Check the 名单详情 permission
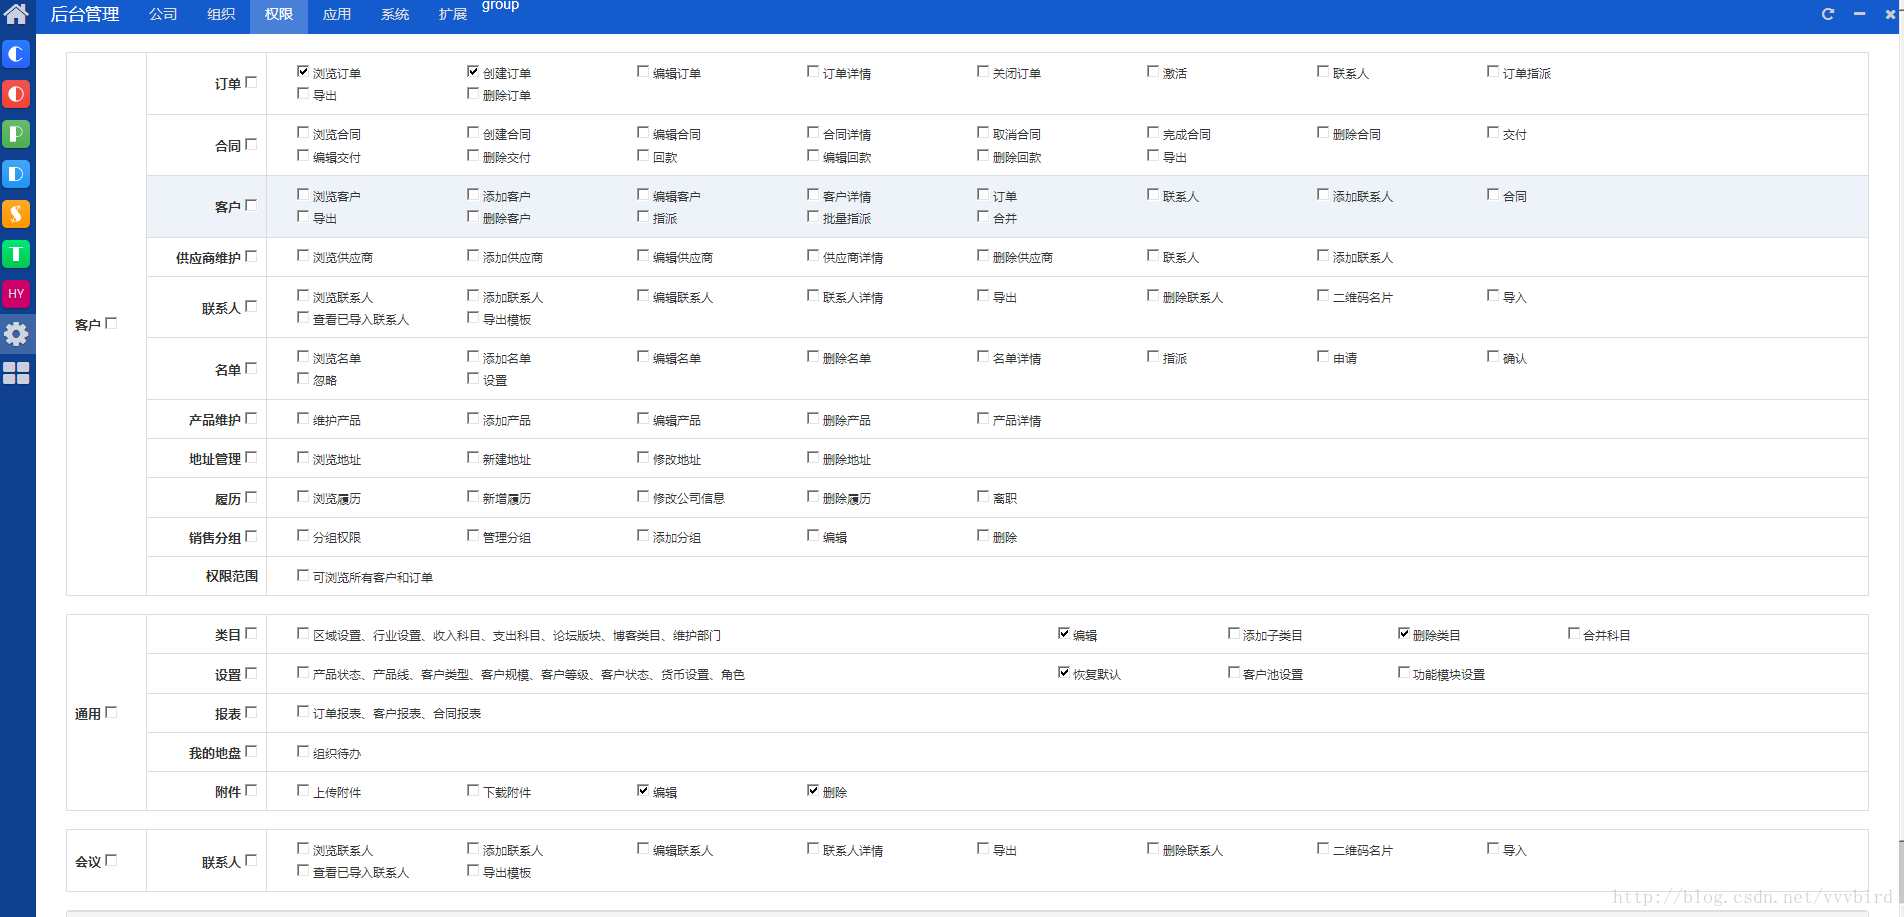 (x=983, y=357)
